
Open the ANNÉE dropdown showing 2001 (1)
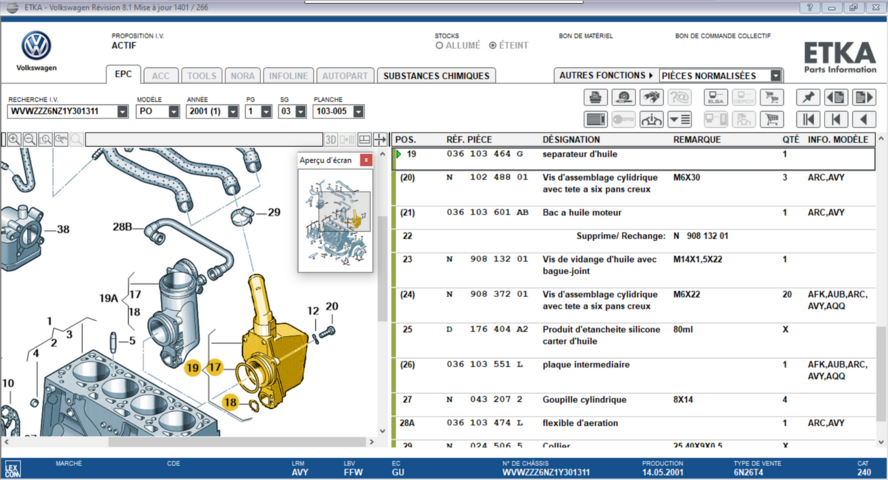[x=233, y=112]
